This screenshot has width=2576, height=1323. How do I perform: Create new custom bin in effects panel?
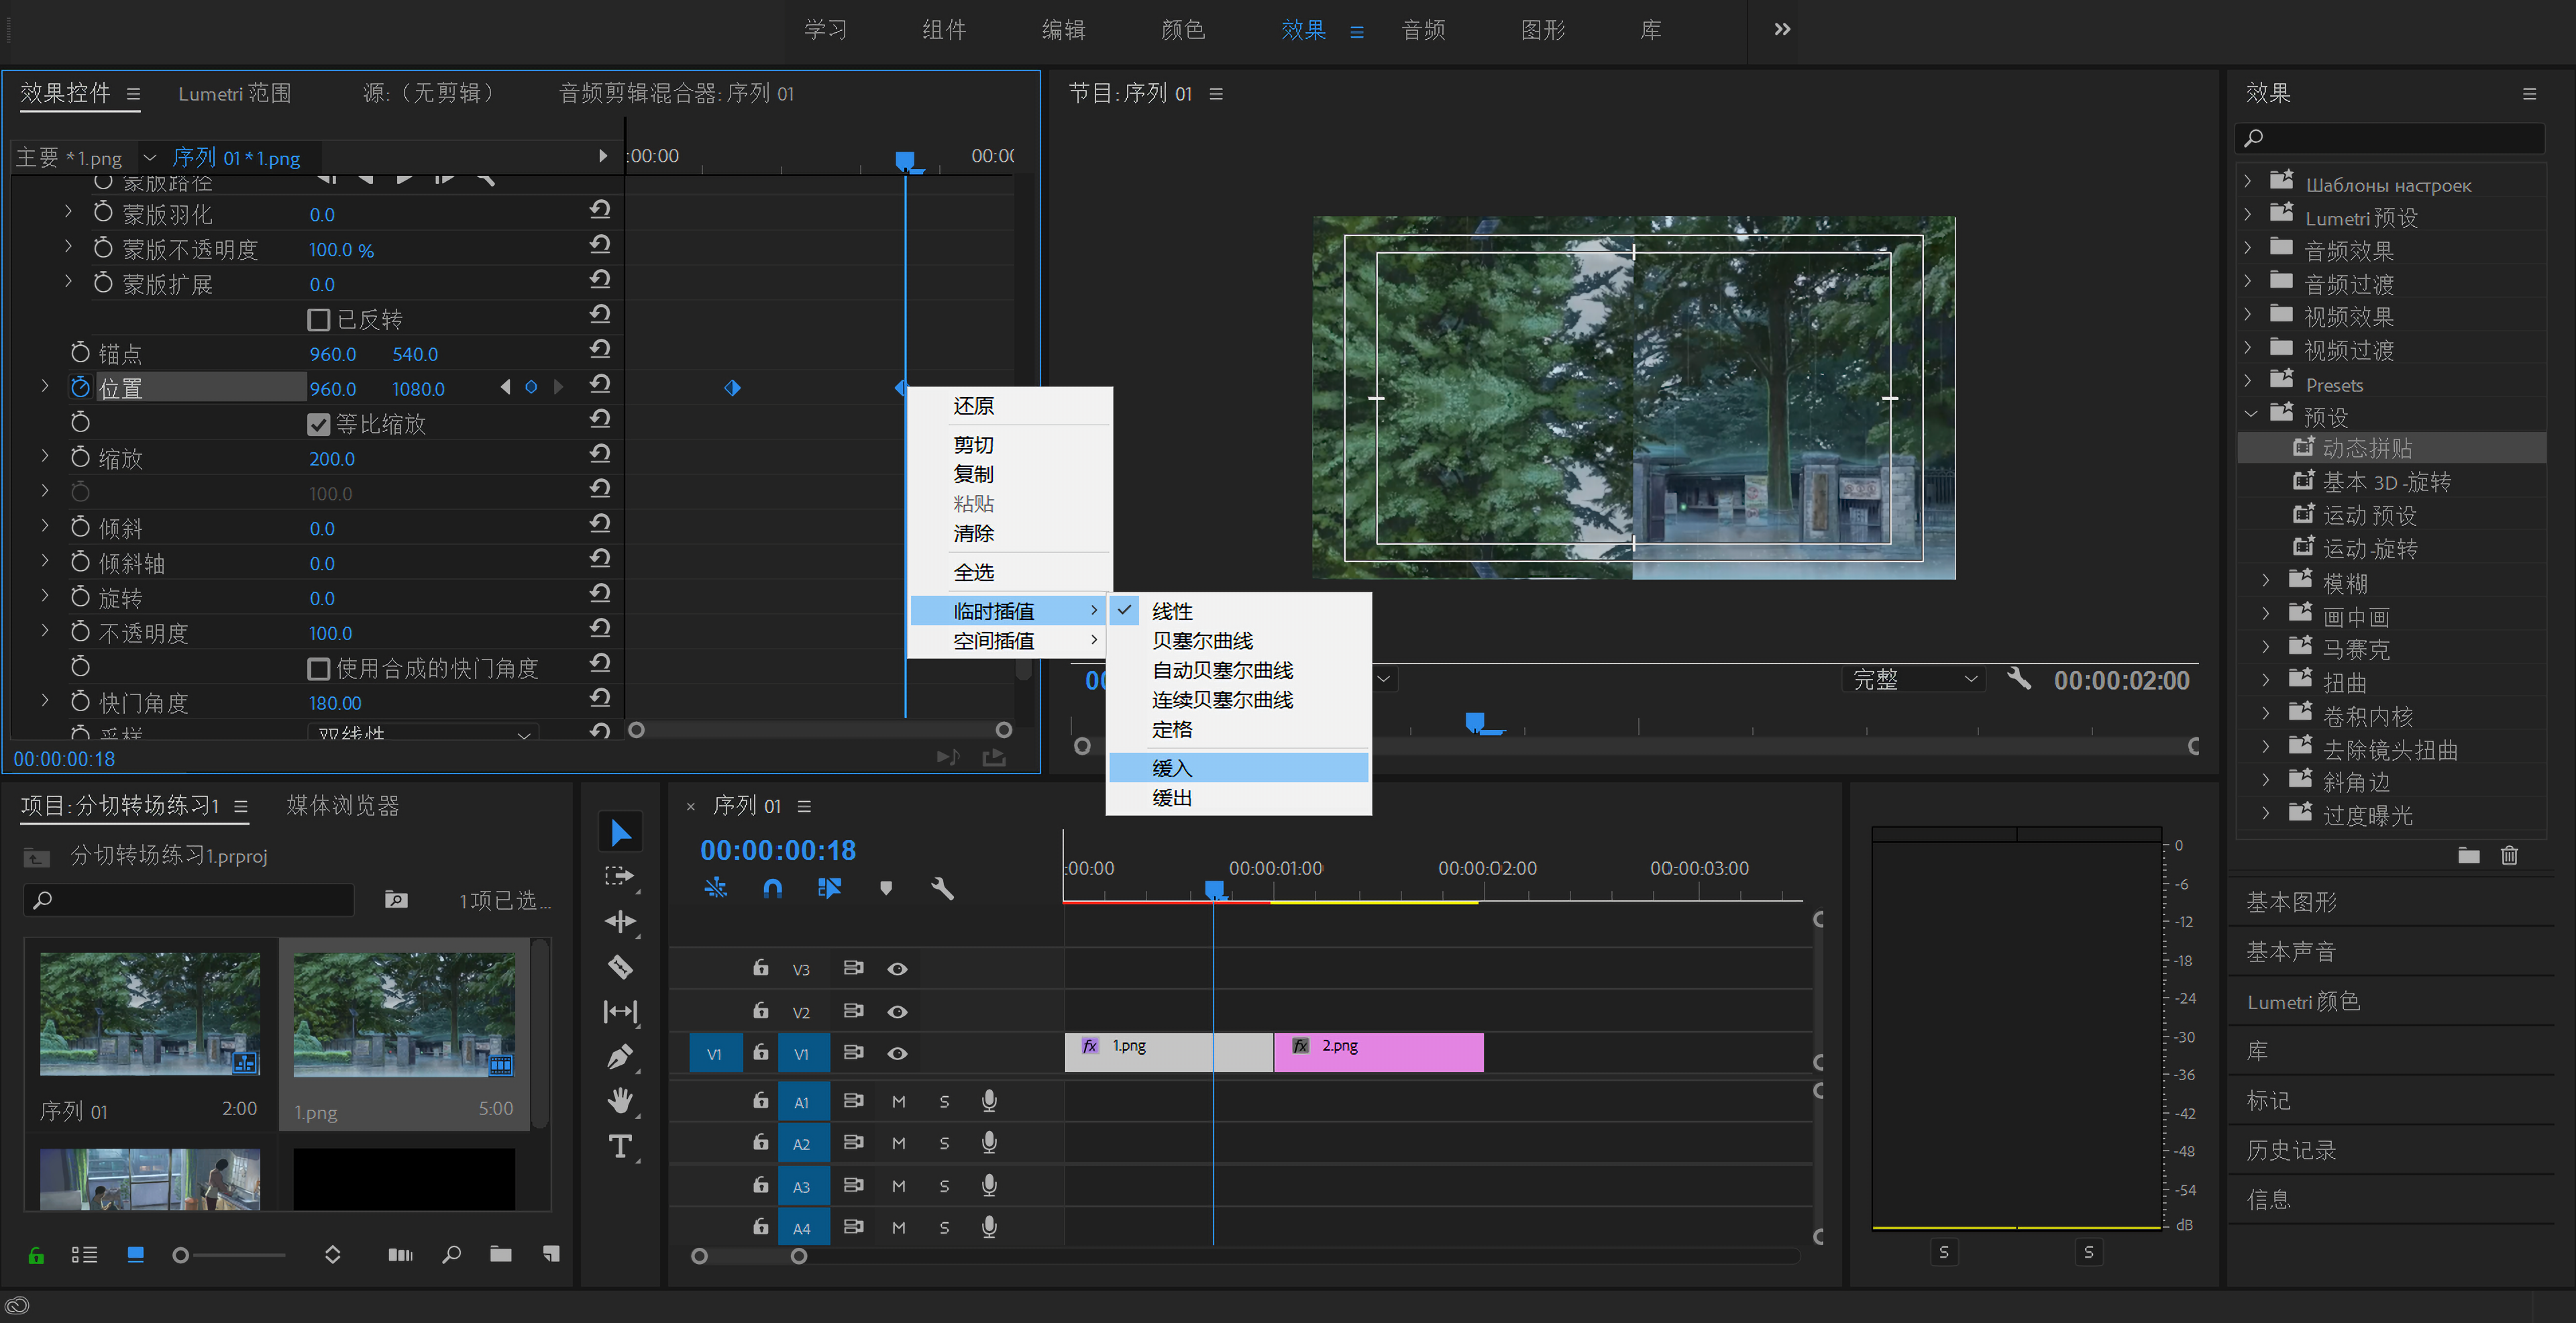[x=2468, y=855]
